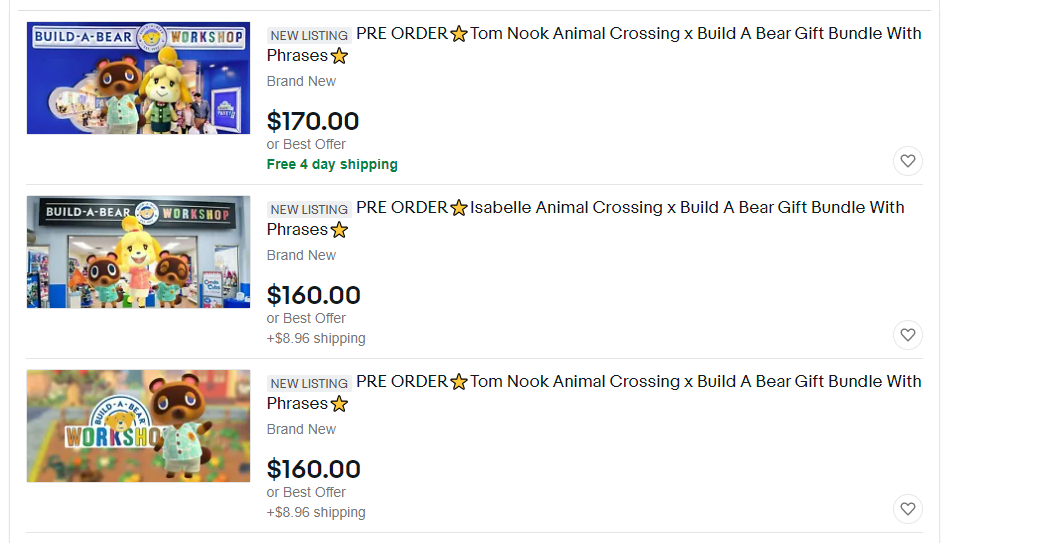1037x543 pixels.
Task: Add the $170.00 Tom Nook listing to watchlist
Action: [907, 161]
